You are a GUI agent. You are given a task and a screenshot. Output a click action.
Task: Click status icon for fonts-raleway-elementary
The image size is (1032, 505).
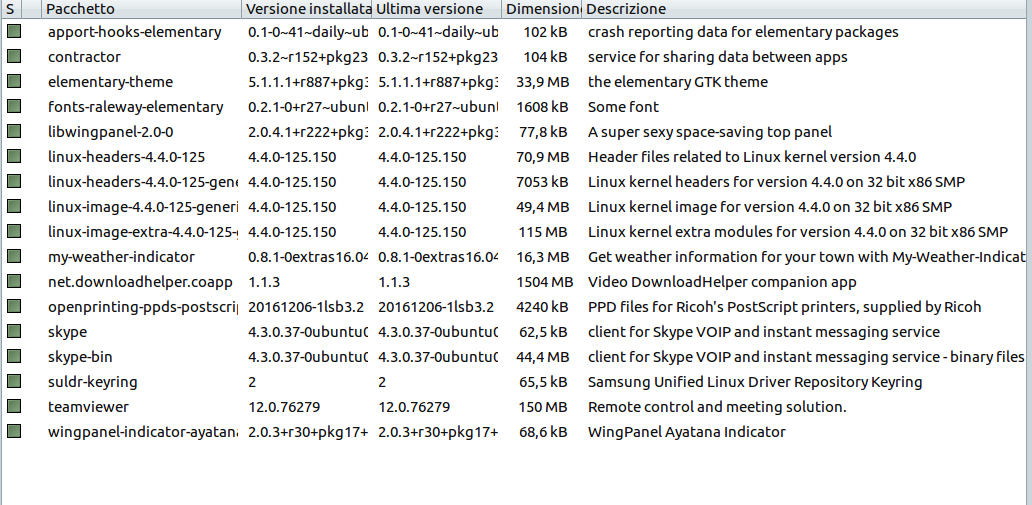[14, 106]
